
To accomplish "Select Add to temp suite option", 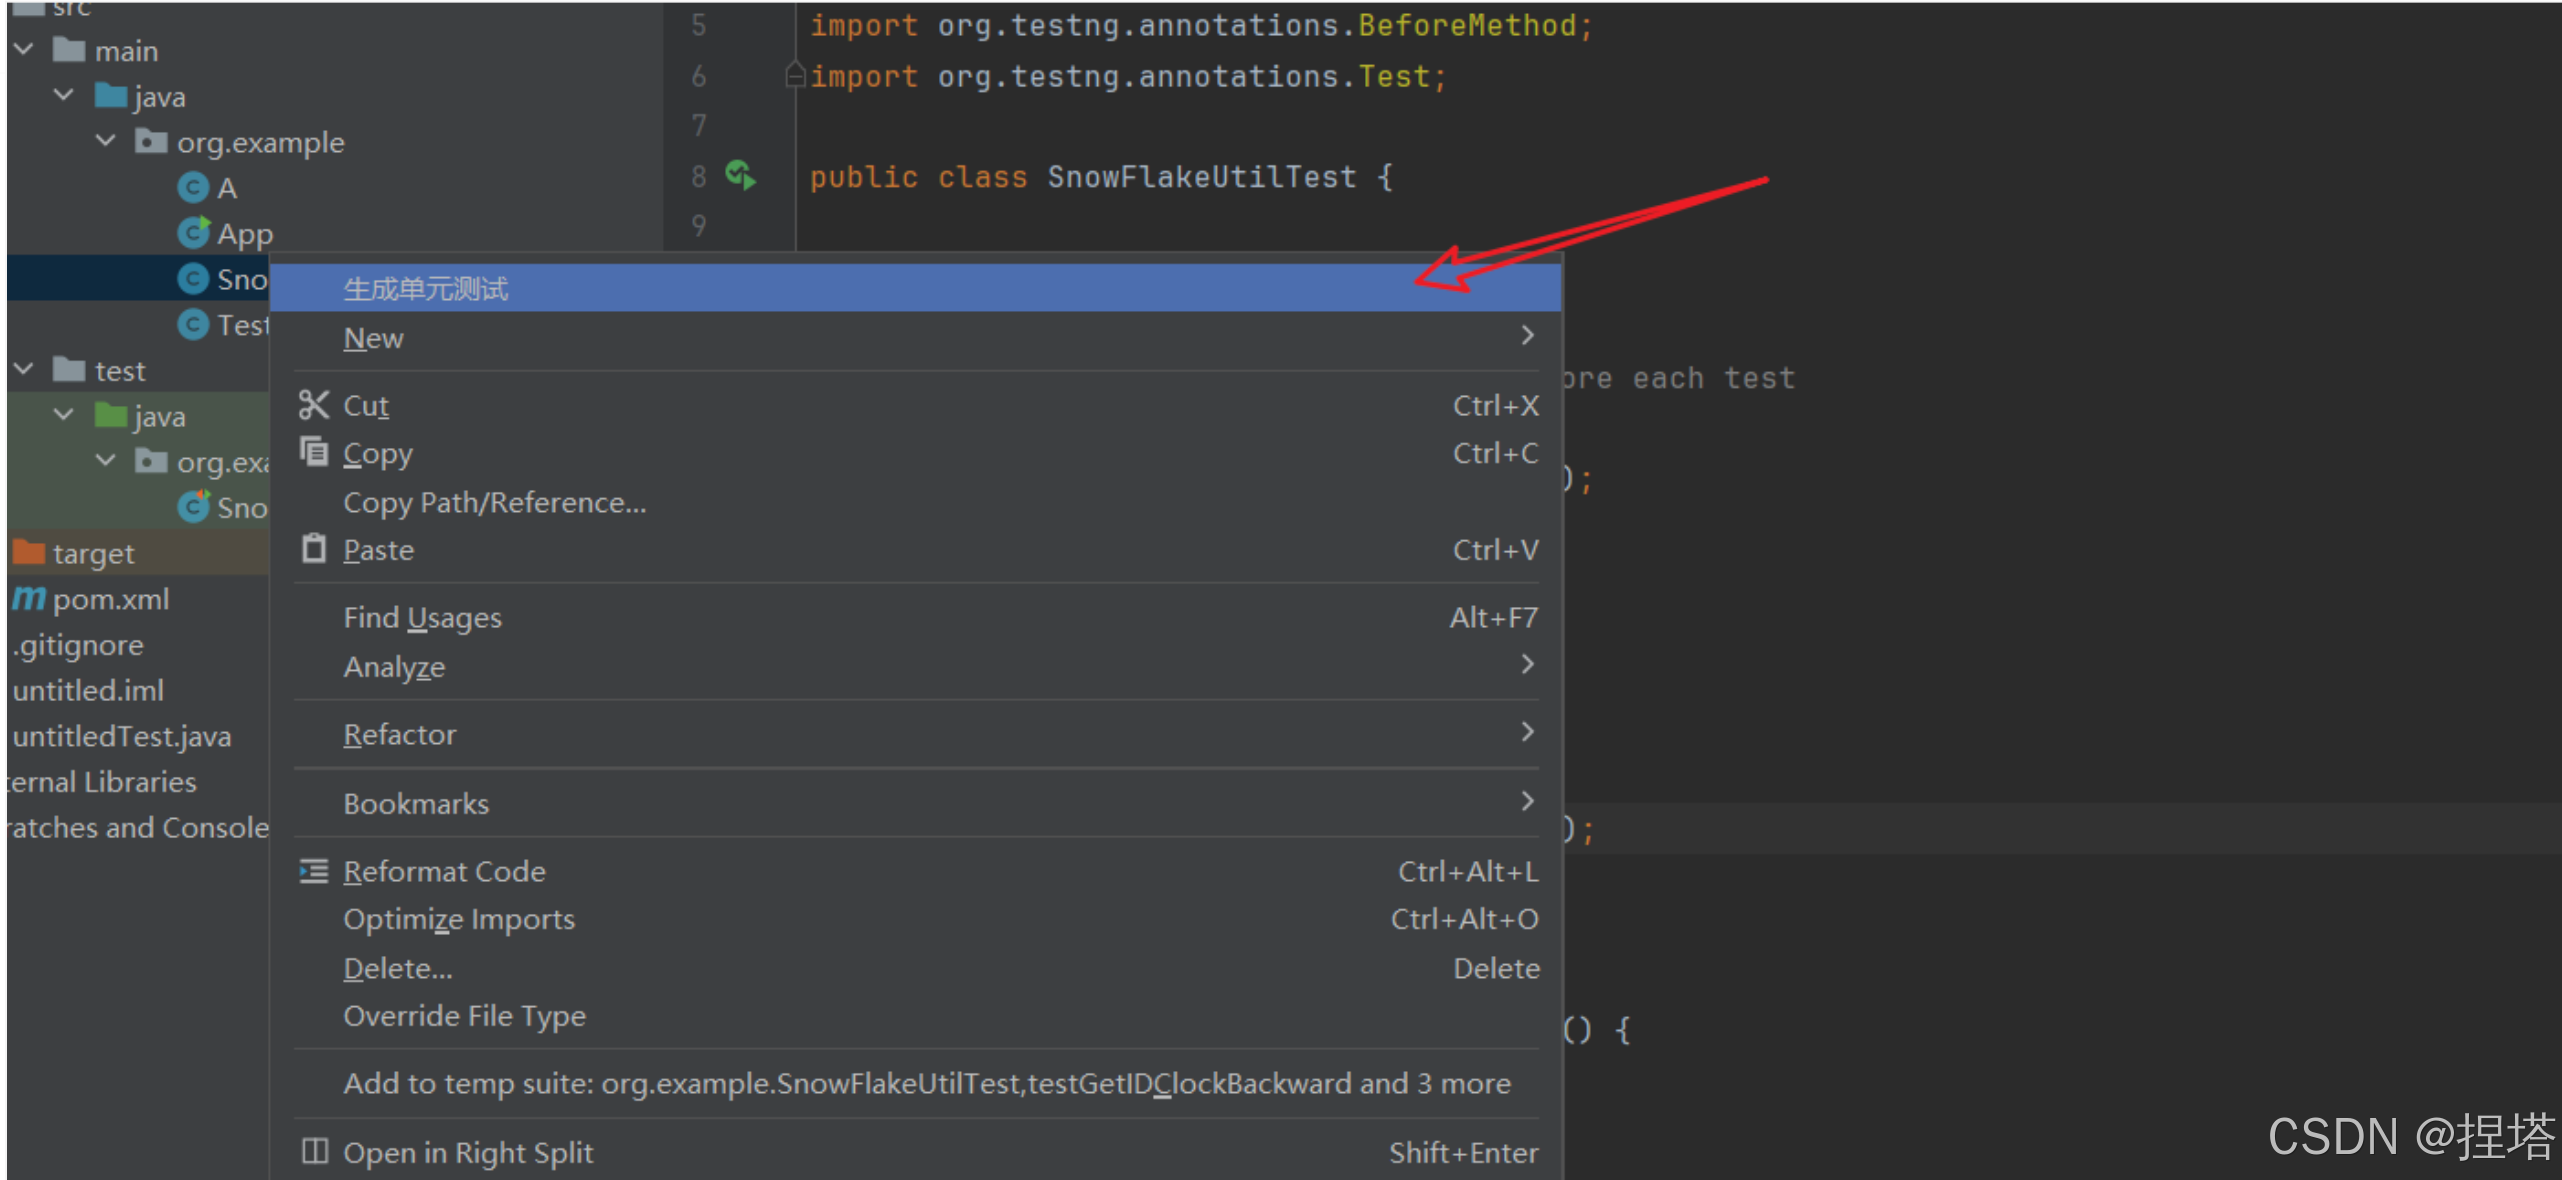I will tap(926, 1084).
